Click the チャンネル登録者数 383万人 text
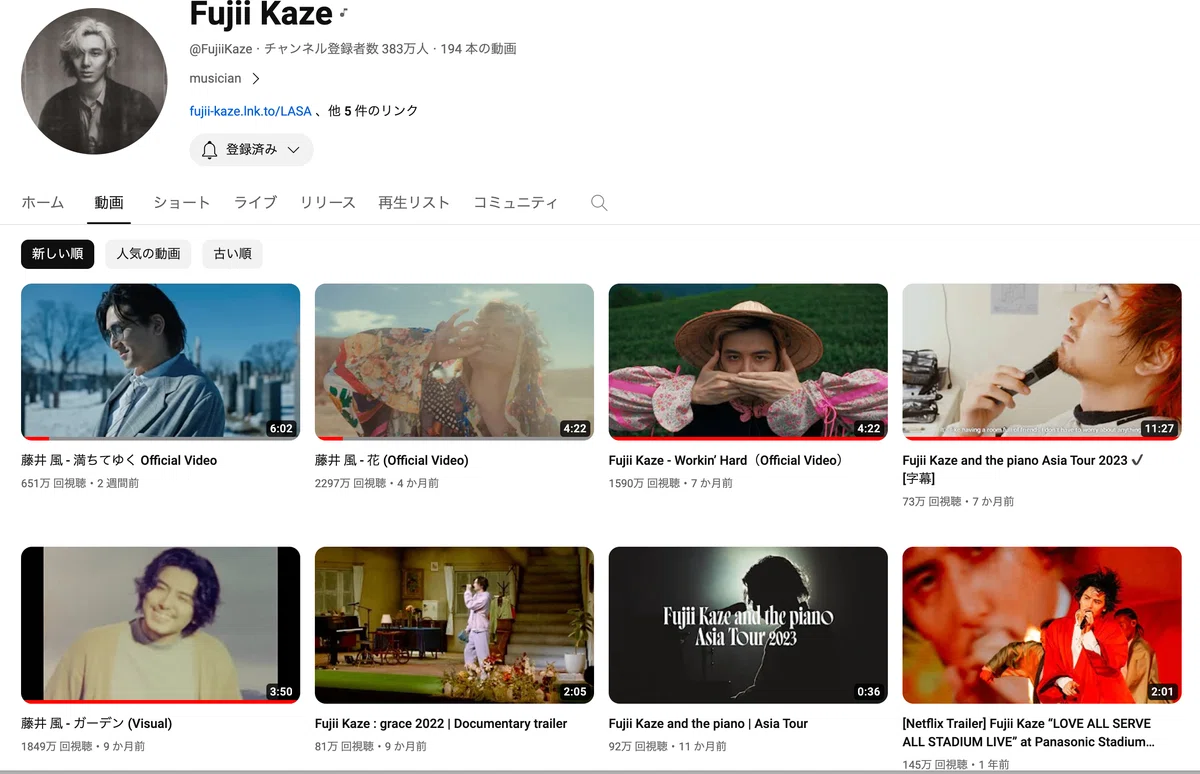The image size is (1200, 774). pyautogui.click(x=346, y=49)
